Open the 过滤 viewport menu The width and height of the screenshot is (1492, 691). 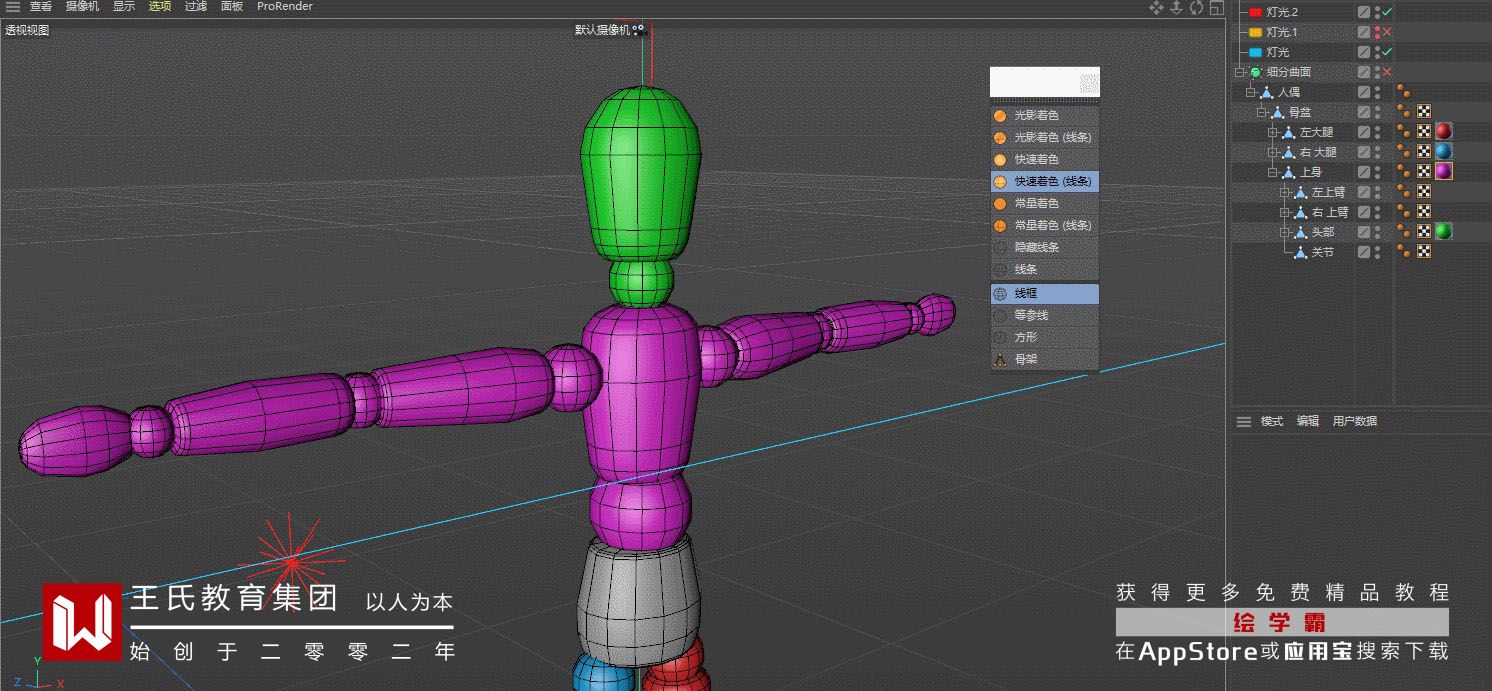tap(196, 6)
